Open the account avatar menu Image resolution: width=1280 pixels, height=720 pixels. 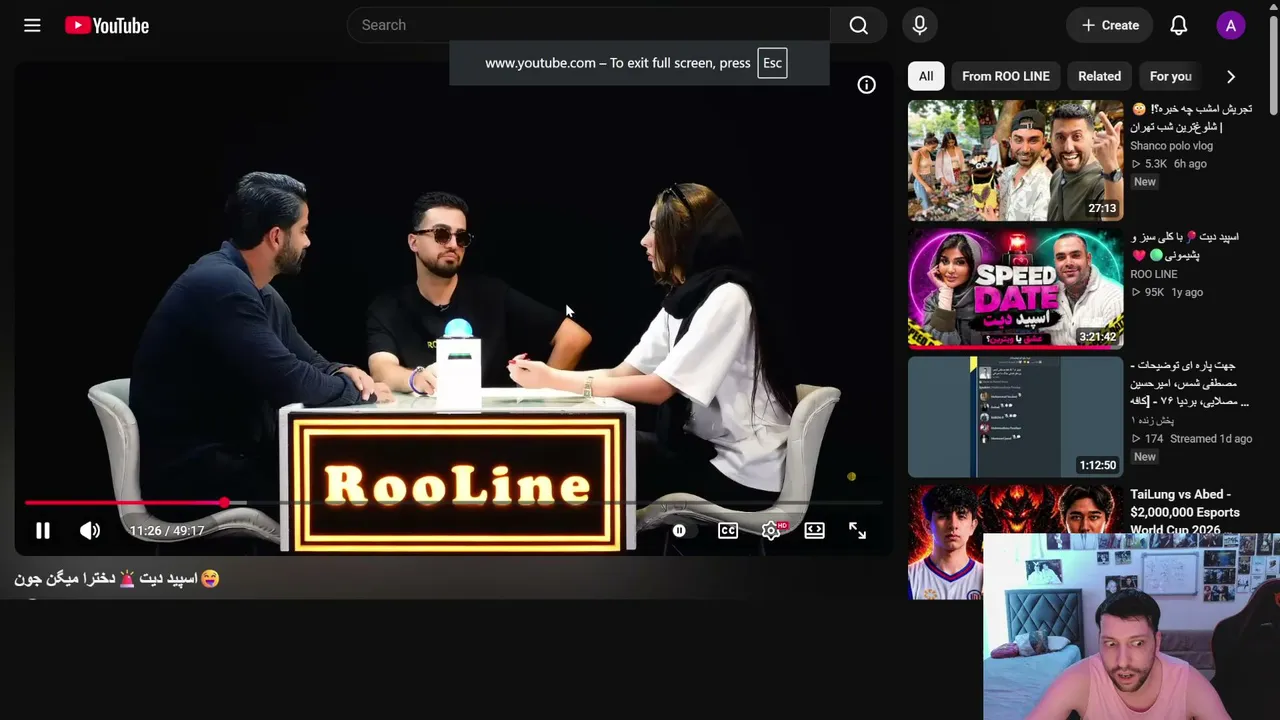coord(1231,26)
